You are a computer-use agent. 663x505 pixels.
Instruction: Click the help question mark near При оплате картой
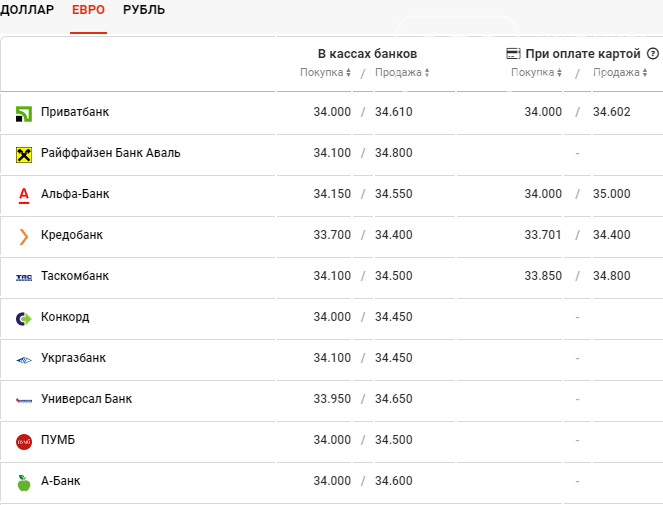point(653,54)
